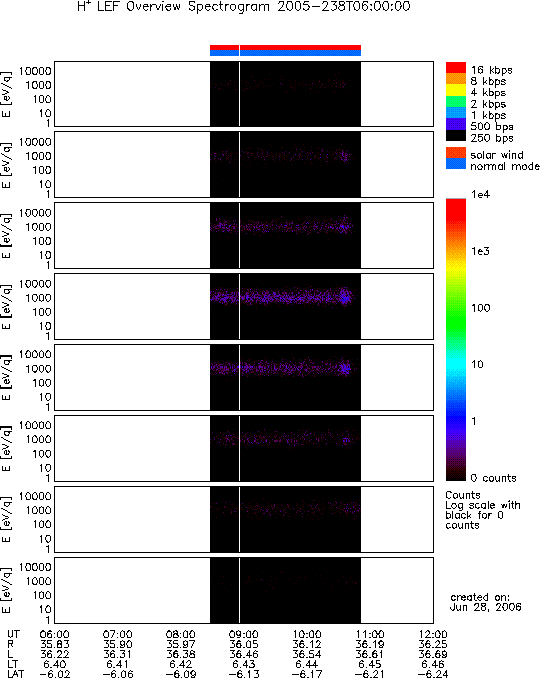Click the 1e4 color bar label
540x678 pixels.
click(x=480, y=195)
